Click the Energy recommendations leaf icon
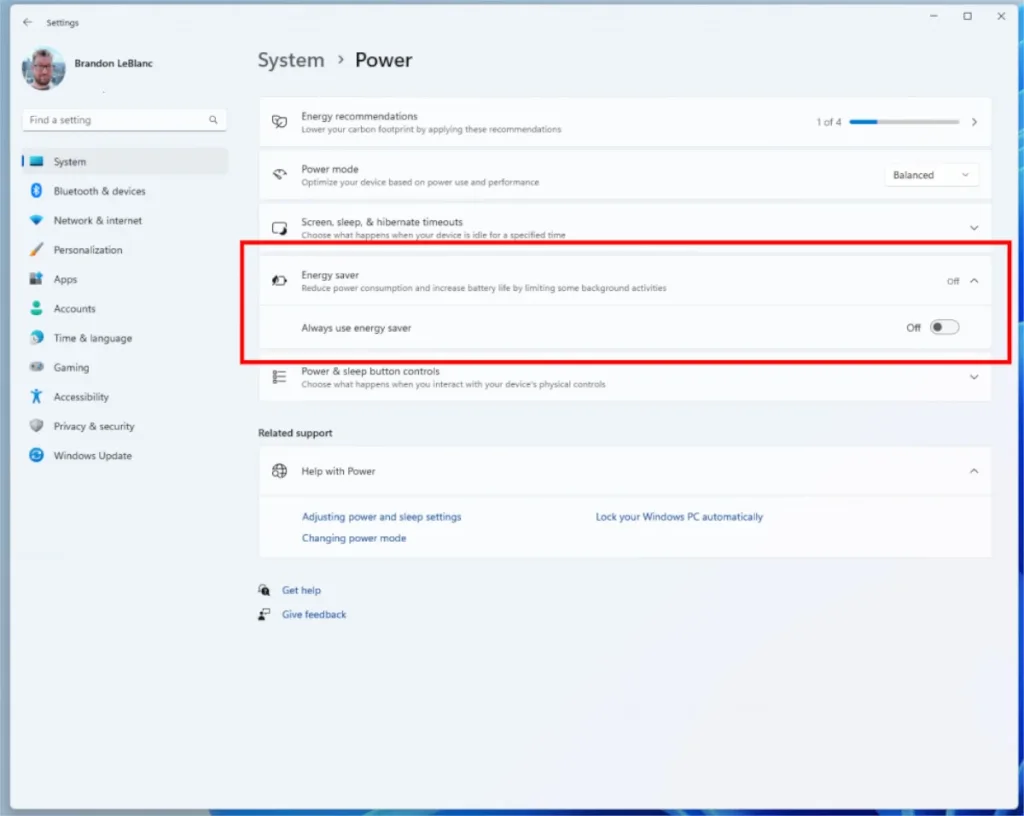 tap(278, 121)
